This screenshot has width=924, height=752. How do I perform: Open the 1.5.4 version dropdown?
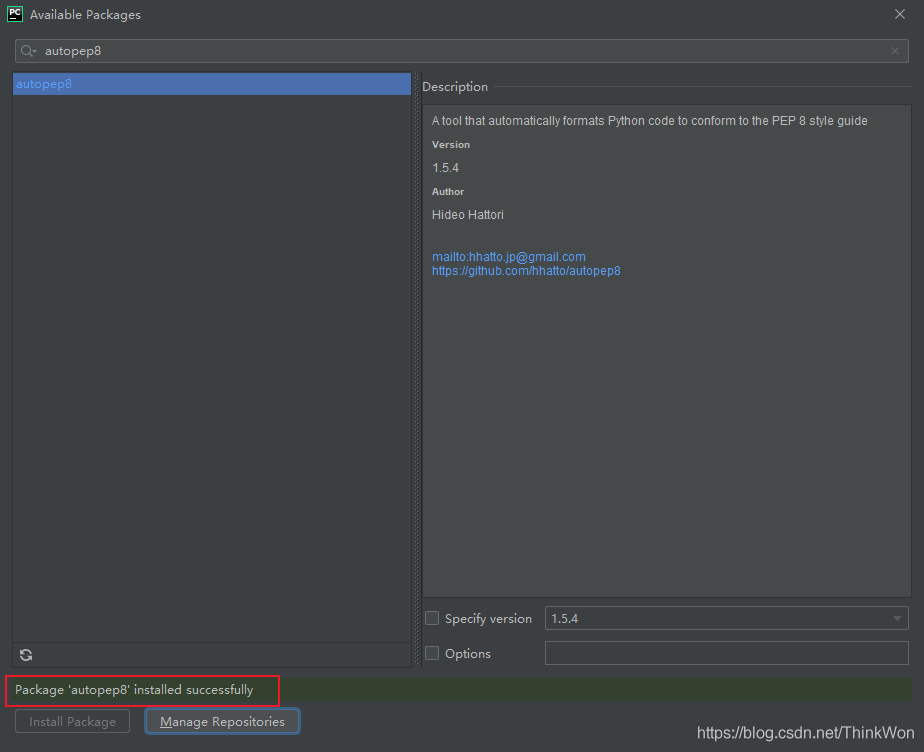pos(726,619)
